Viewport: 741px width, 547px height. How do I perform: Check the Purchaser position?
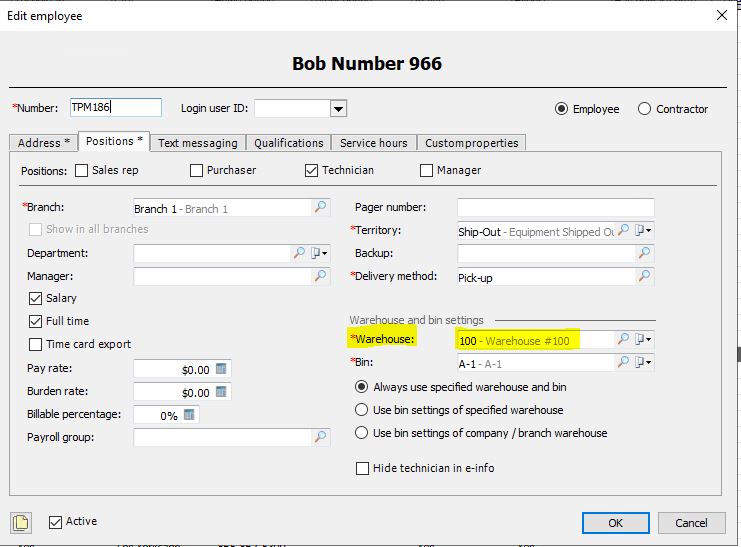196,170
